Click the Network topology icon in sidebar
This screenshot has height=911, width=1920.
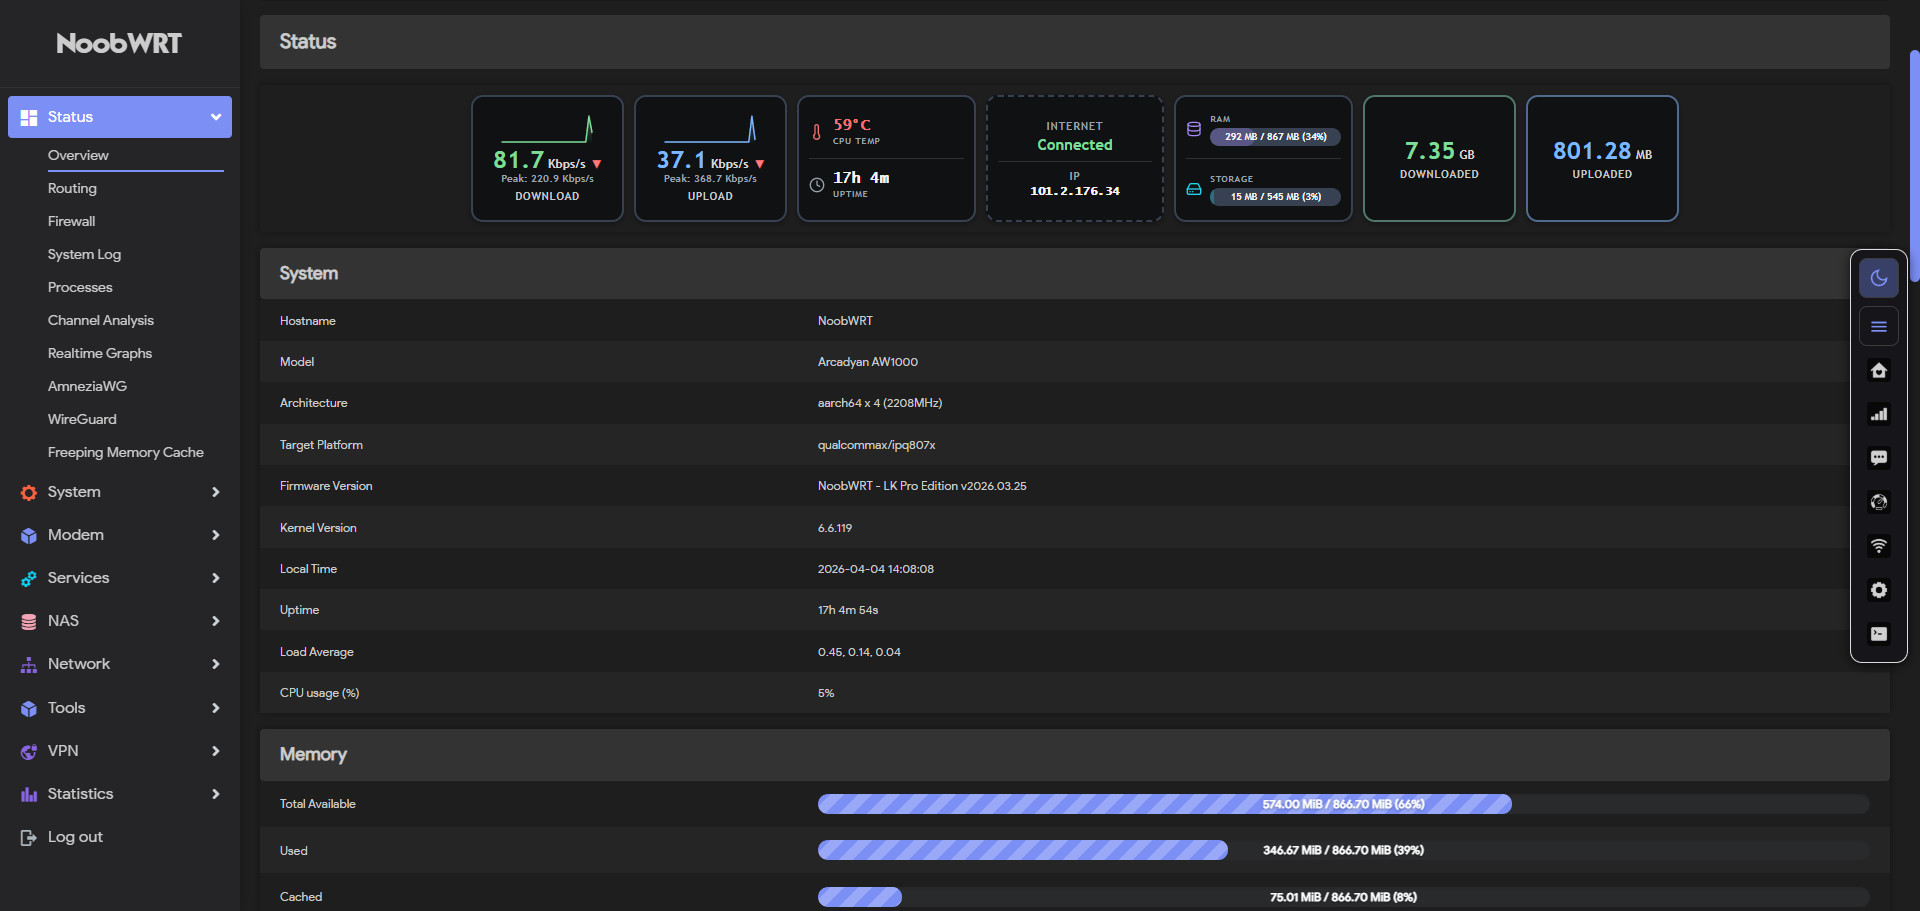29,664
